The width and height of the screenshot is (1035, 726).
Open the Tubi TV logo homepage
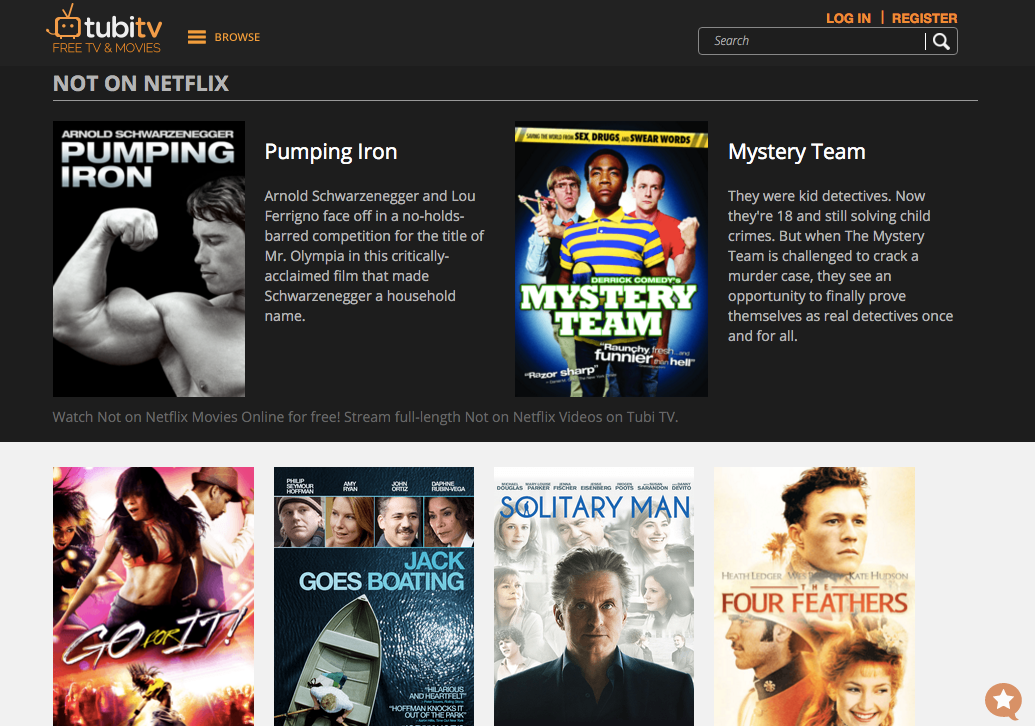(x=104, y=30)
